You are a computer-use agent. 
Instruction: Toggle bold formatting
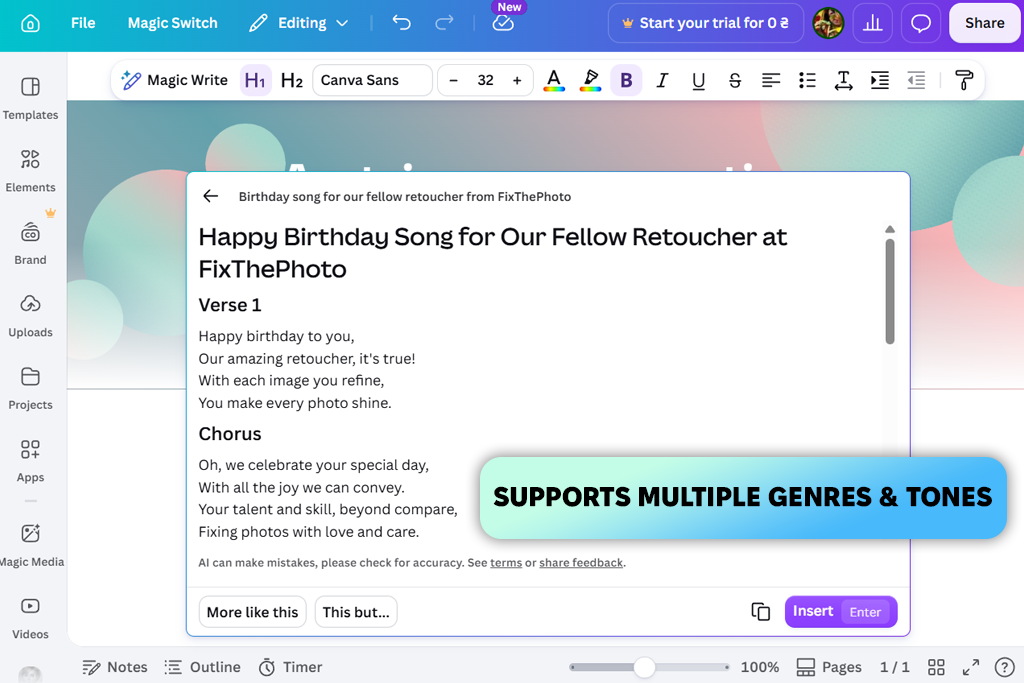click(626, 80)
